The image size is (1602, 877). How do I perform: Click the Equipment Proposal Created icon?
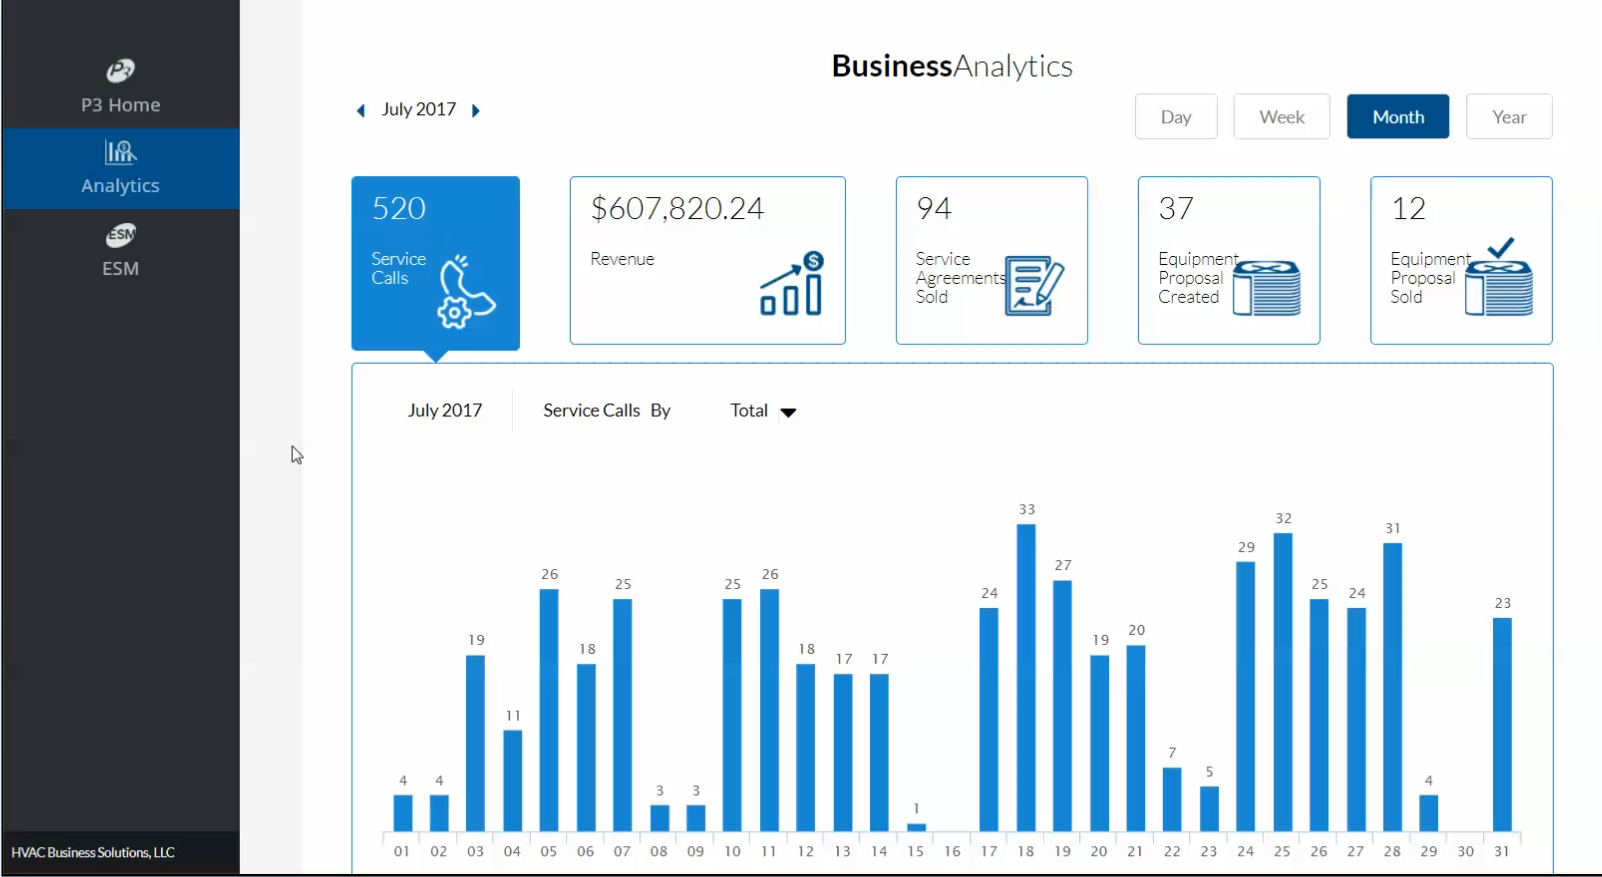pos(1266,288)
